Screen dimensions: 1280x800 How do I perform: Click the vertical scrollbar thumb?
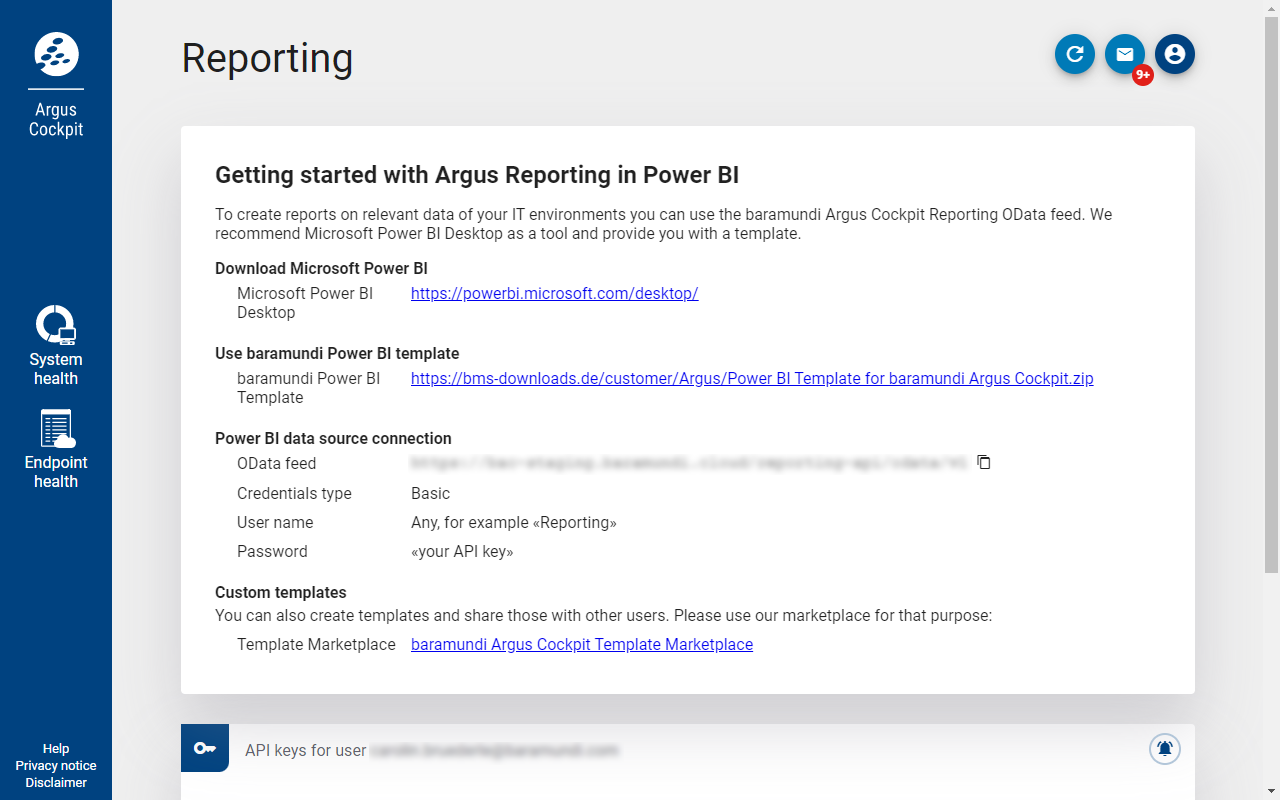tap(1271, 290)
